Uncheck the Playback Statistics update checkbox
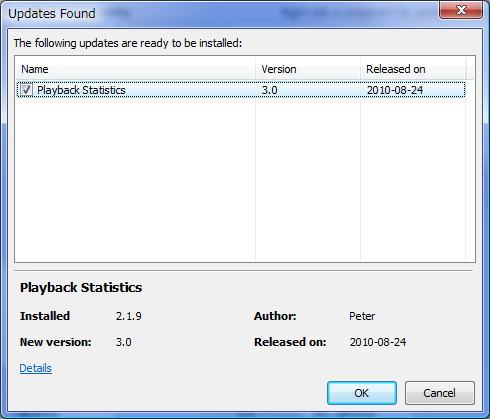 pyautogui.click(x=26, y=90)
